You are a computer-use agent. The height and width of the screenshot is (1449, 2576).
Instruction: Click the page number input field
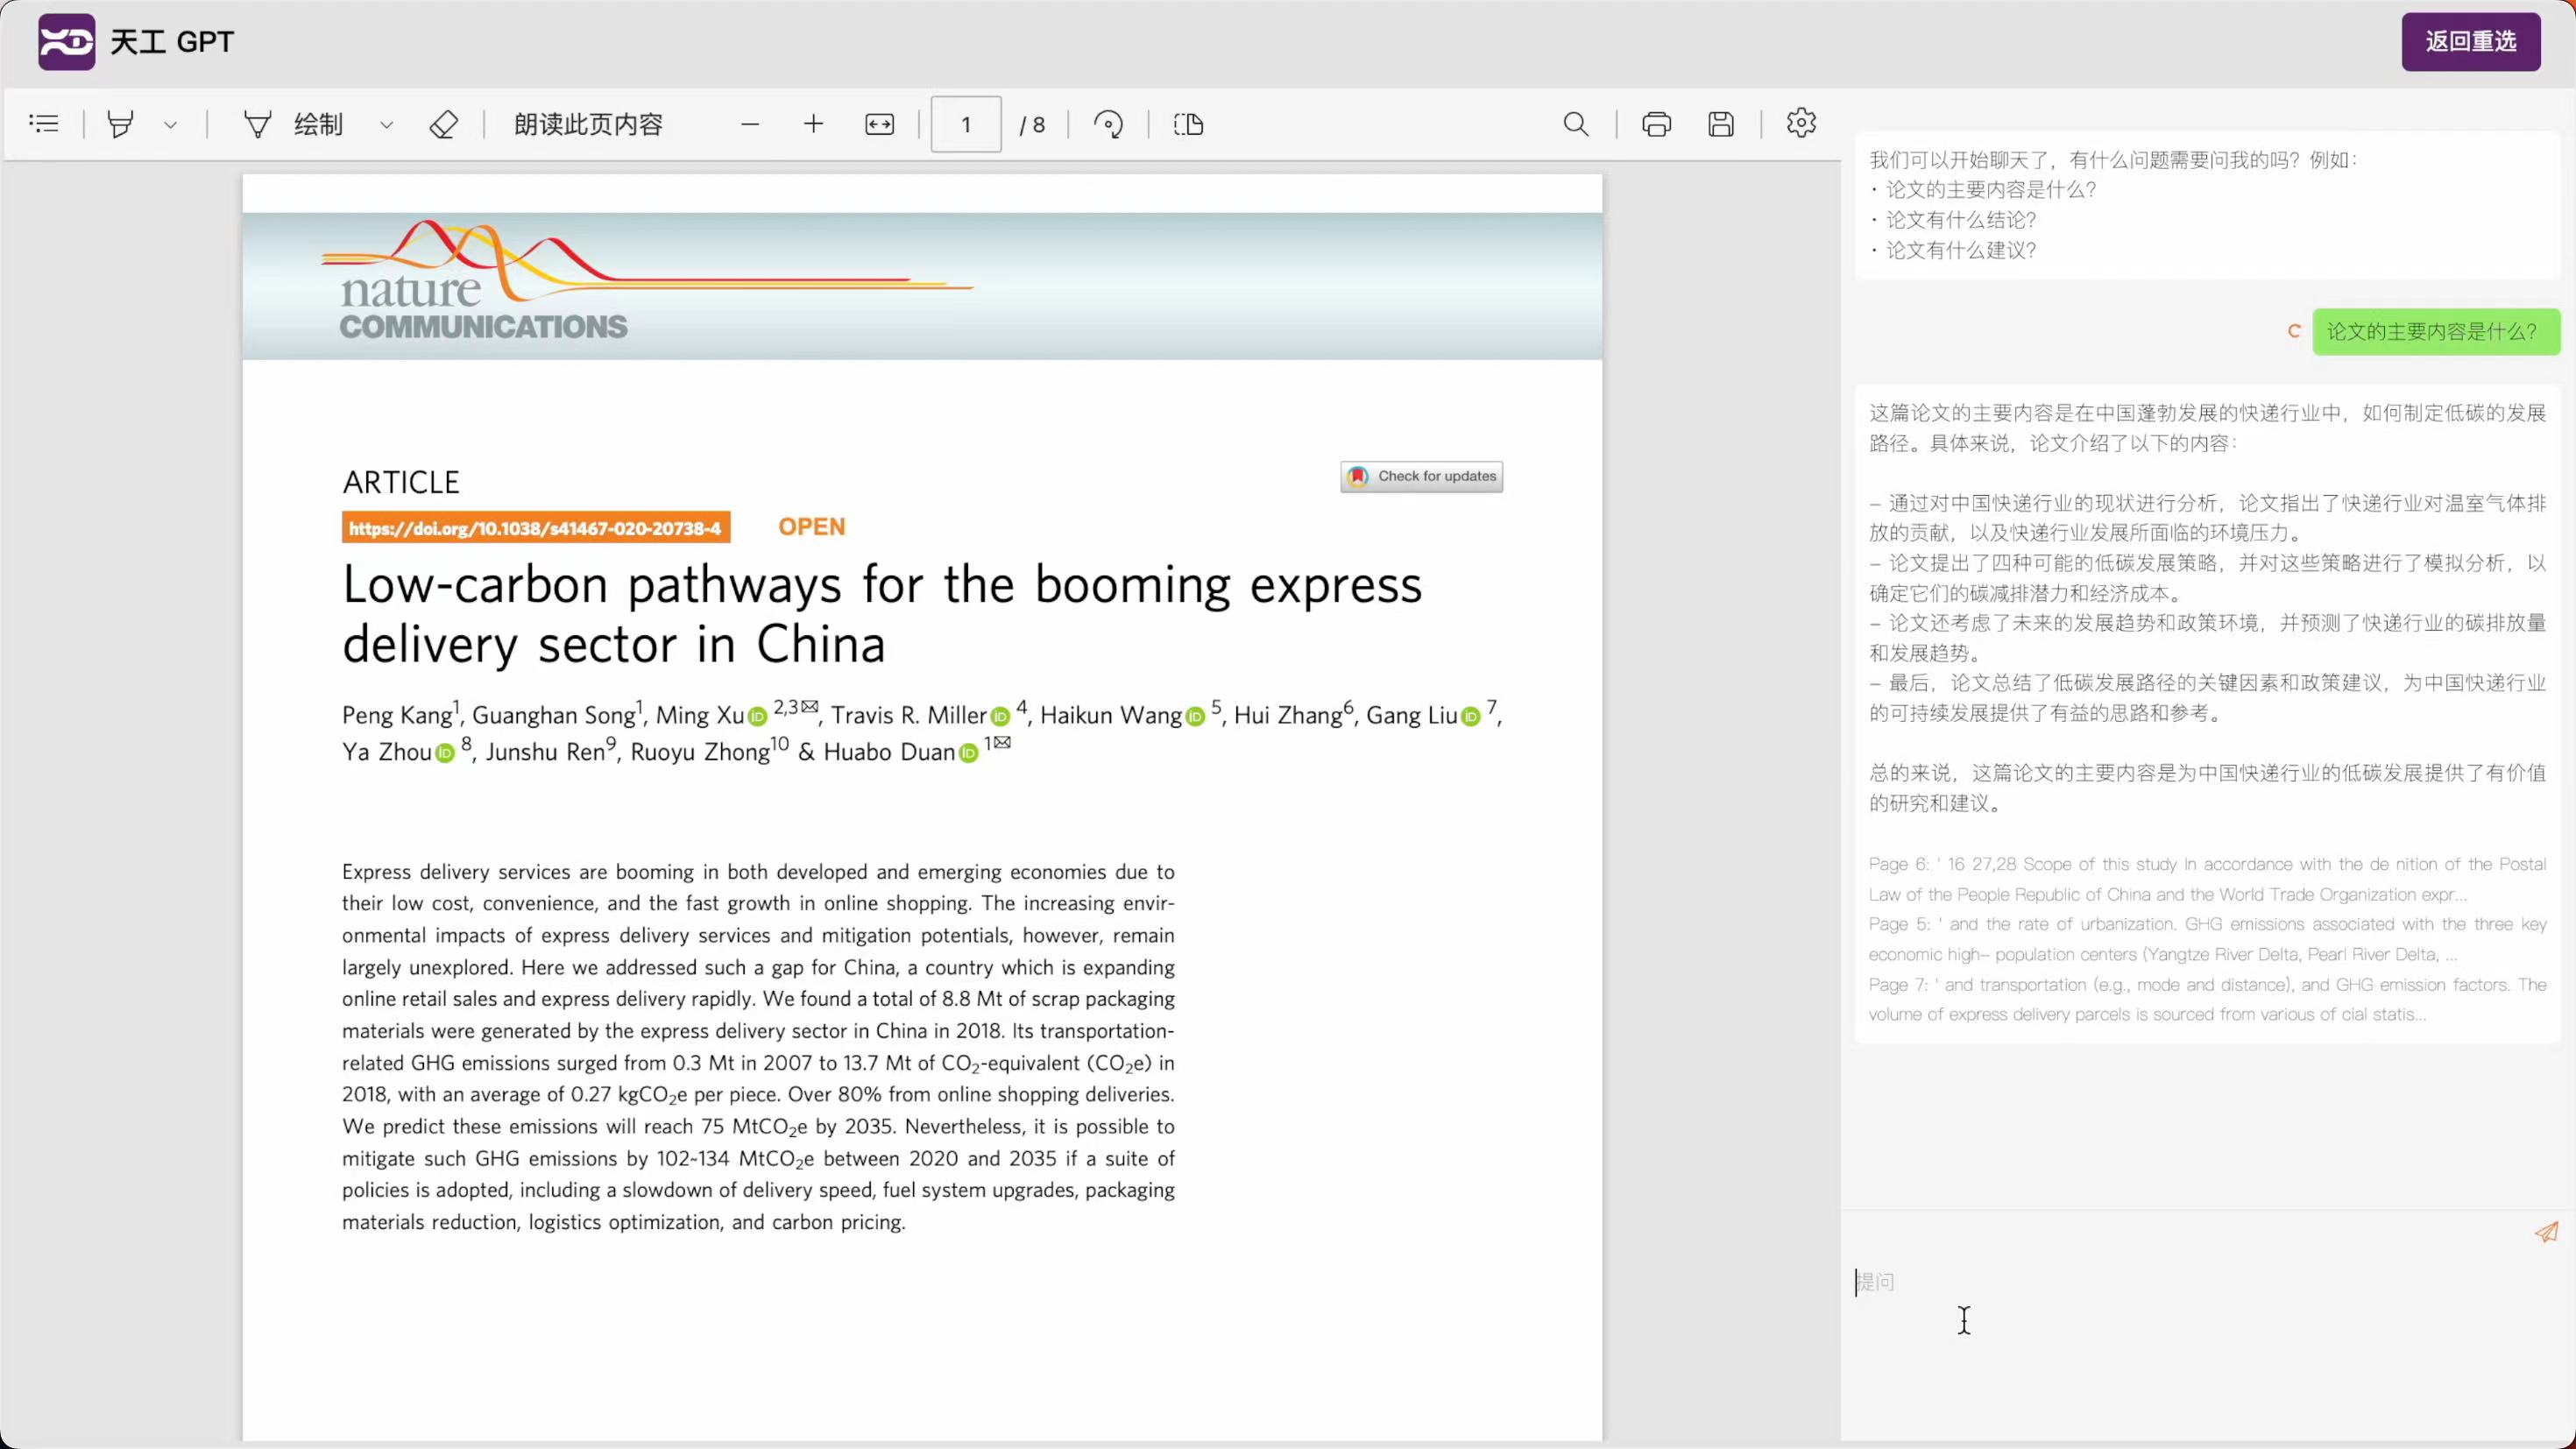tap(965, 124)
